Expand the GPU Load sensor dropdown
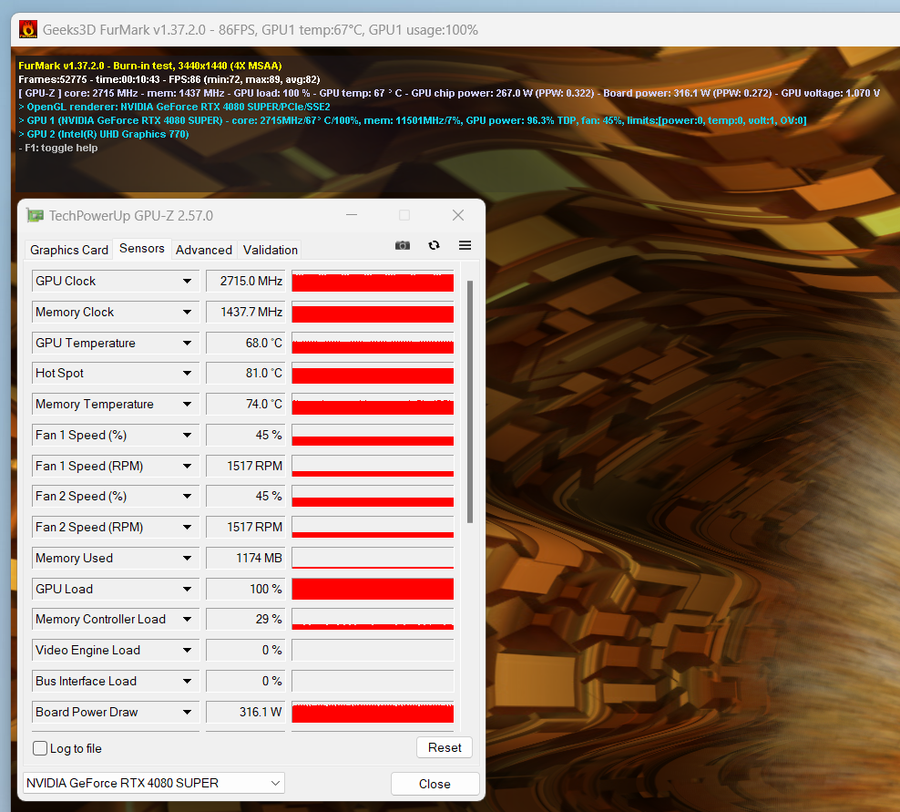This screenshot has width=900, height=812. pos(187,589)
